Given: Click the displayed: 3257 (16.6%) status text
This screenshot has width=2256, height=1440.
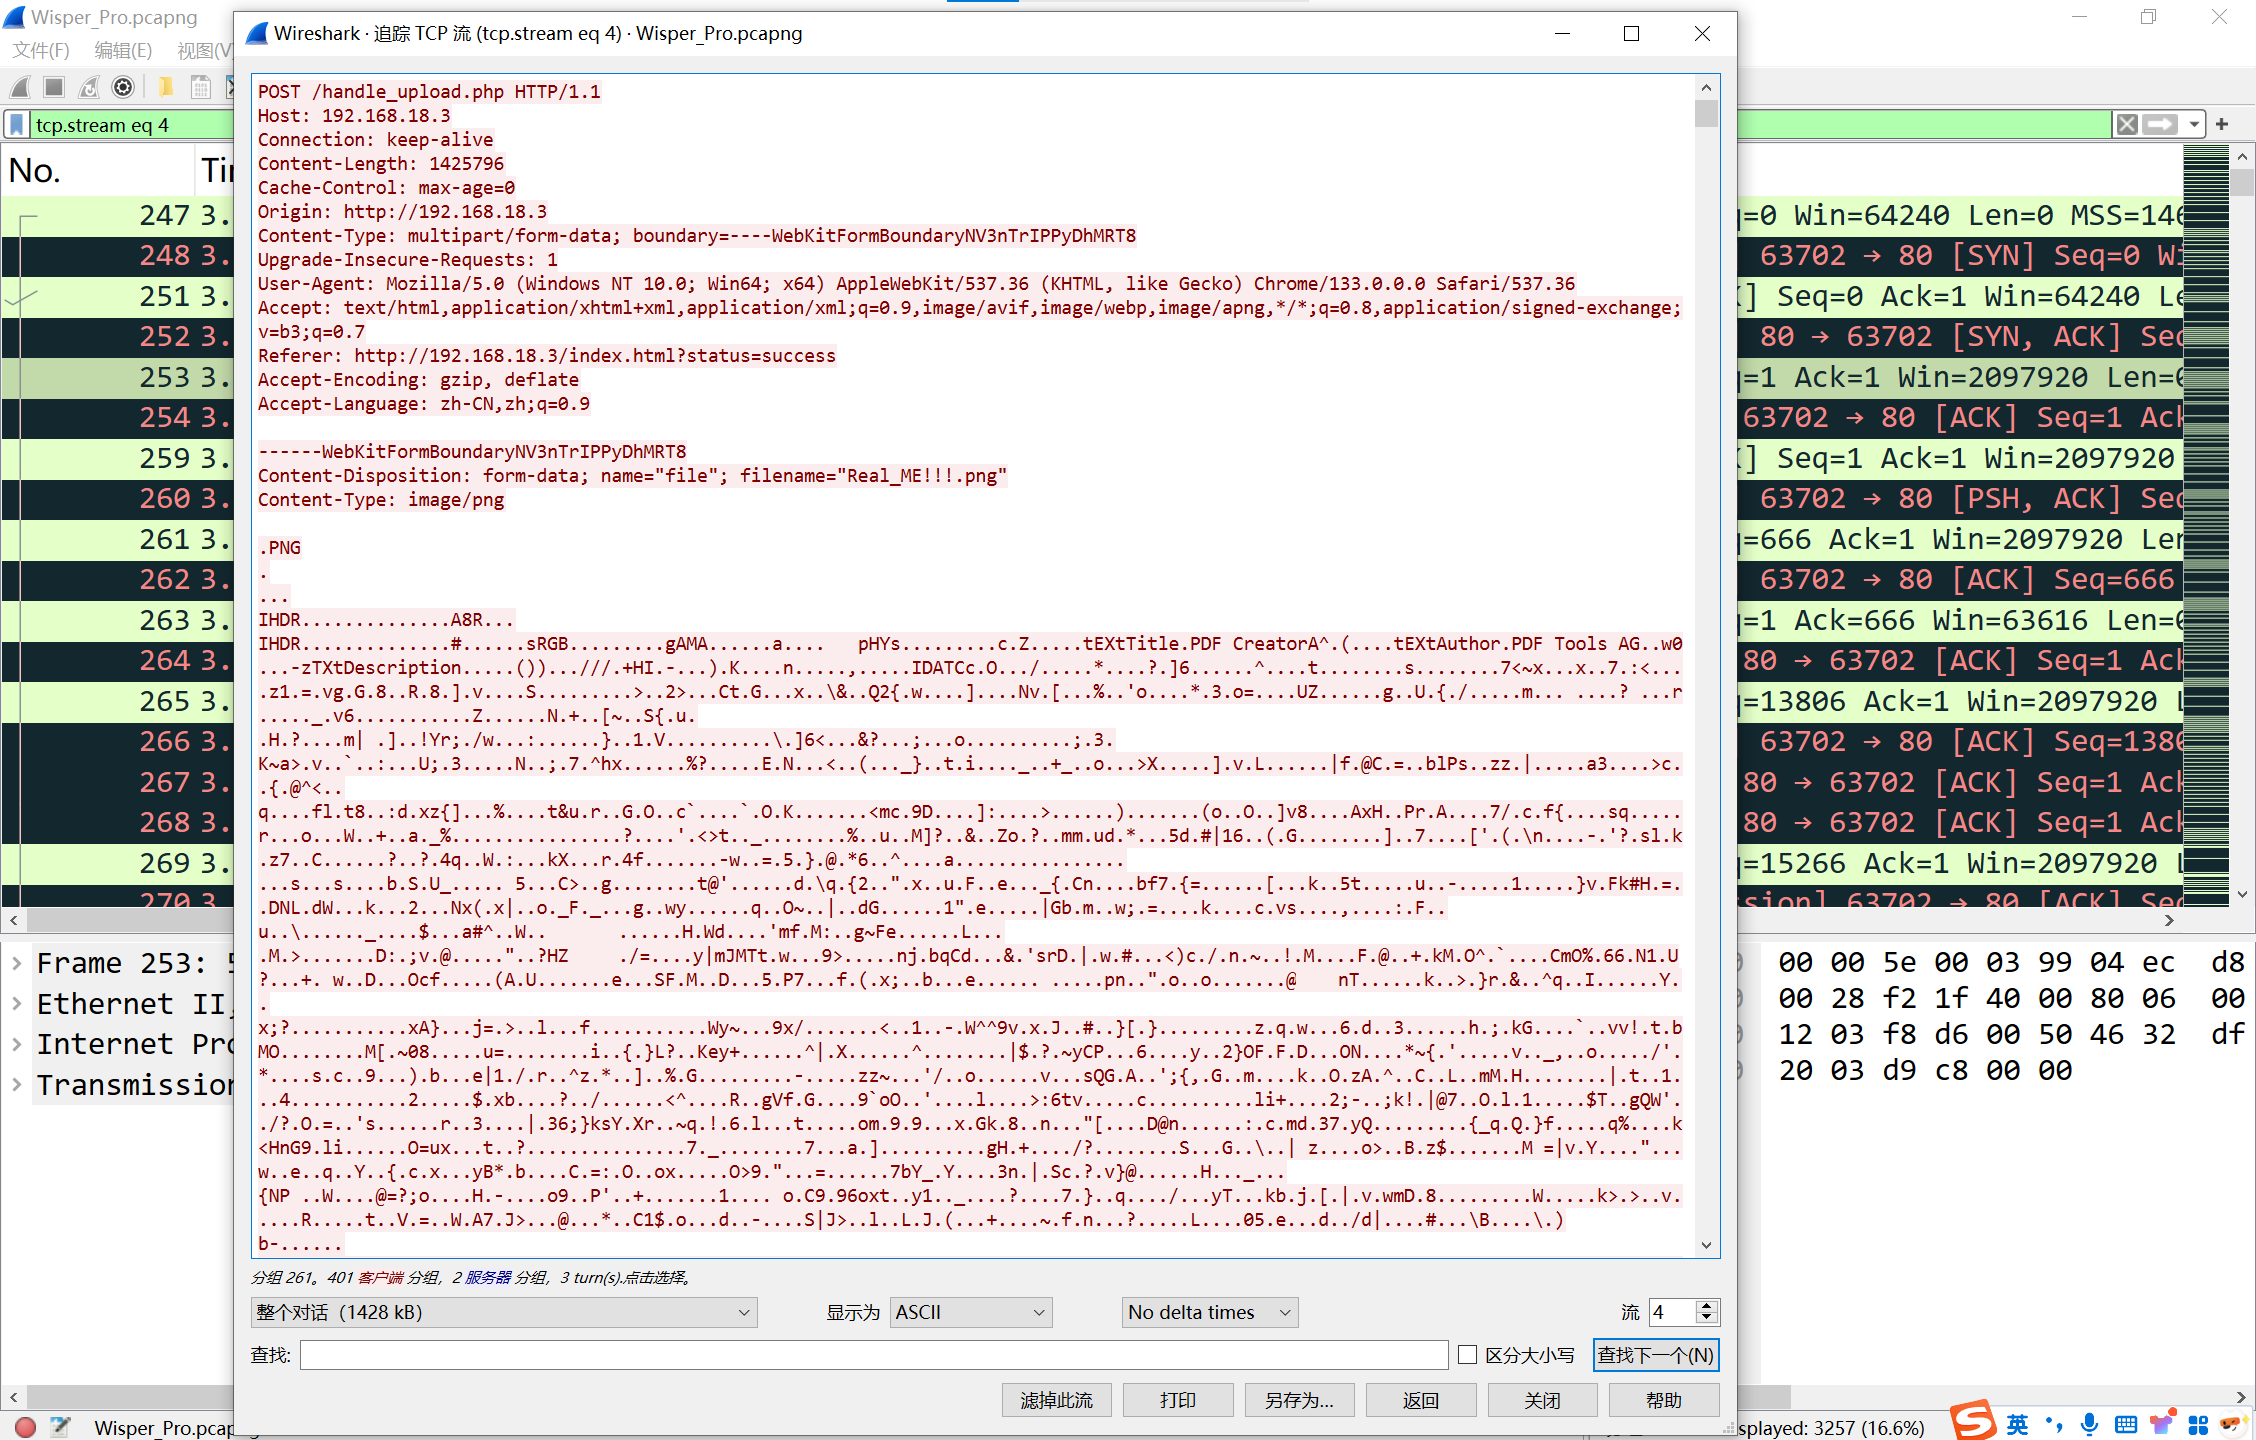Looking at the screenshot, I should [x=1830, y=1427].
